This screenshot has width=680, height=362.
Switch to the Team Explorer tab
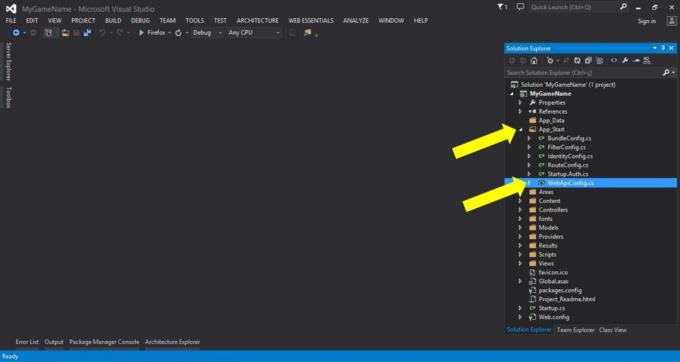coord(575,330)
